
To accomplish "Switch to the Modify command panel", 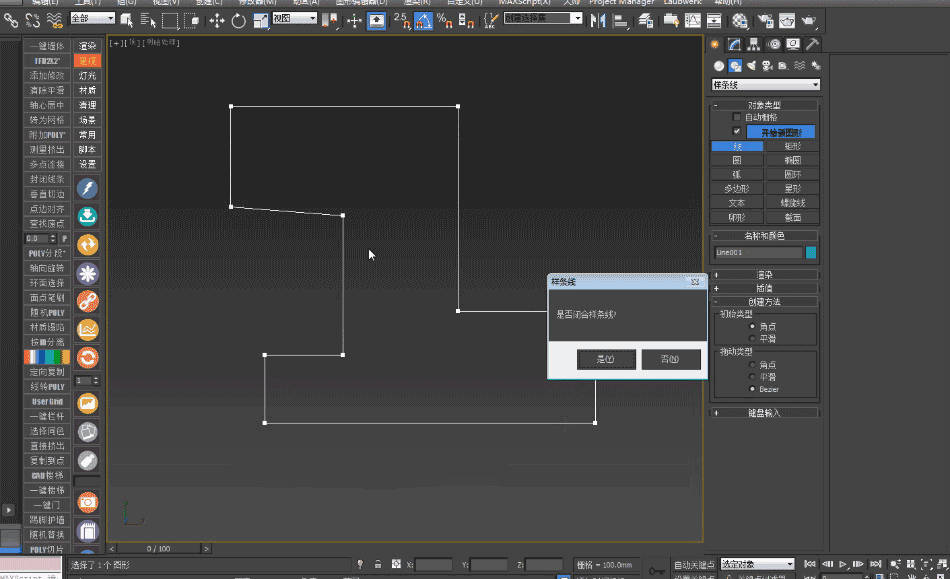I will click(x=733, y=45).
